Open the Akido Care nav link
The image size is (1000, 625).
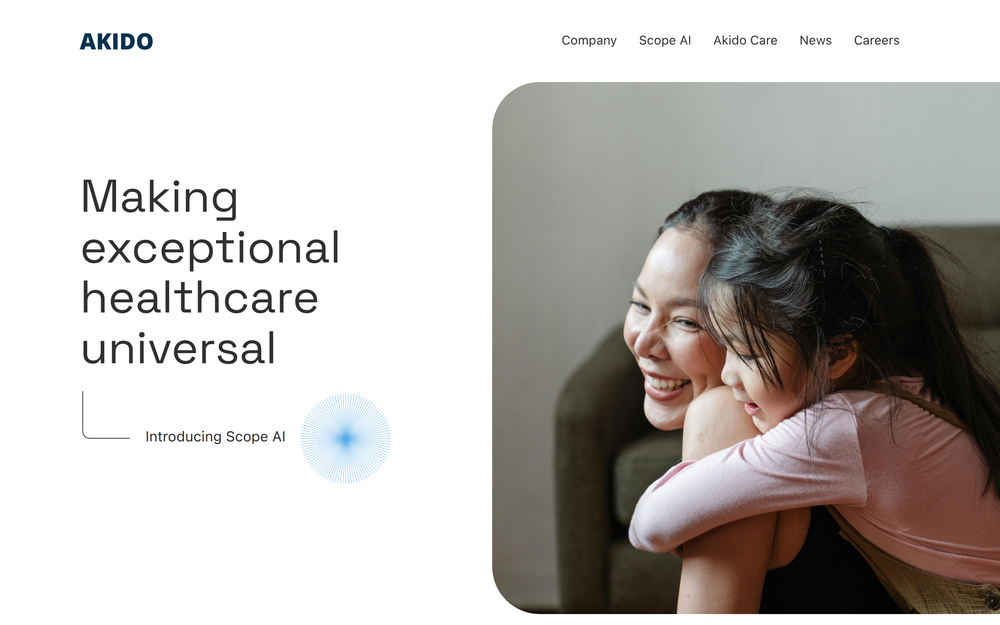click(745, 40)
